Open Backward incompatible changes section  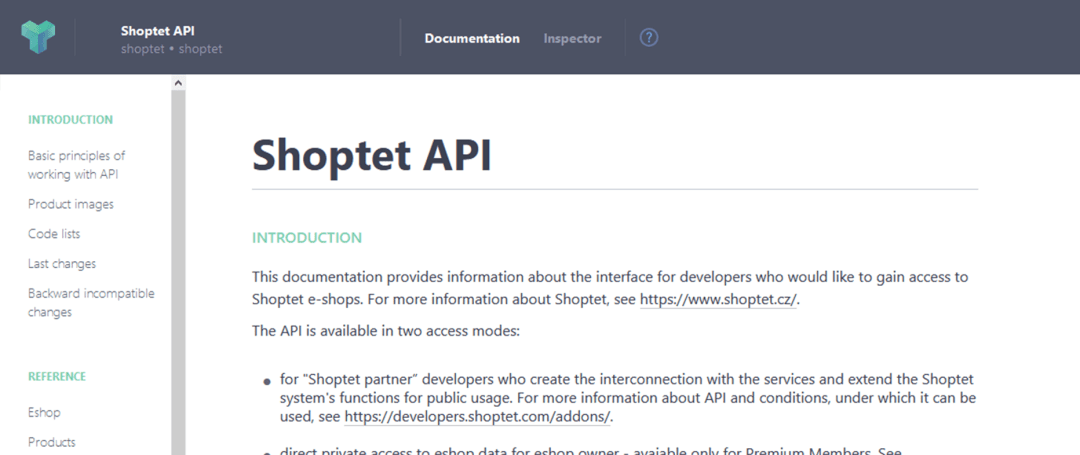tap(91, 303)
